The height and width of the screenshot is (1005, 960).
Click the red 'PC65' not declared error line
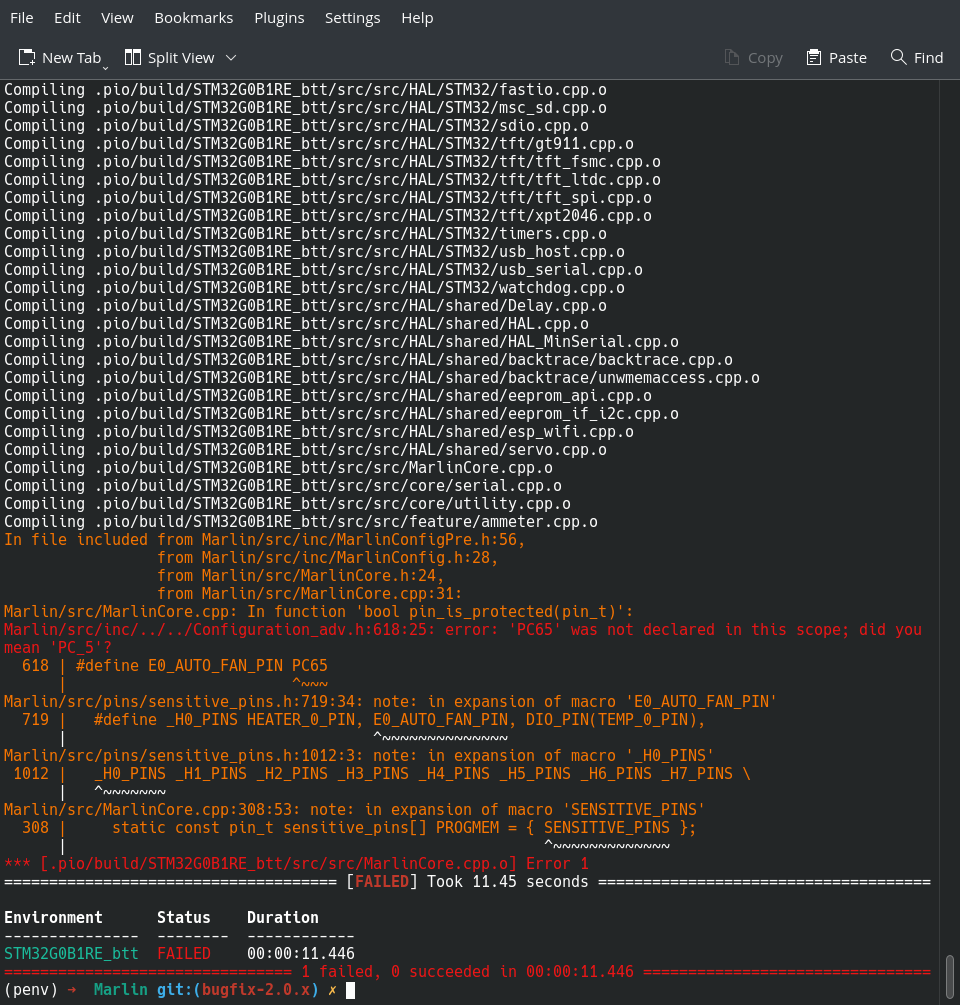[460, 630]
